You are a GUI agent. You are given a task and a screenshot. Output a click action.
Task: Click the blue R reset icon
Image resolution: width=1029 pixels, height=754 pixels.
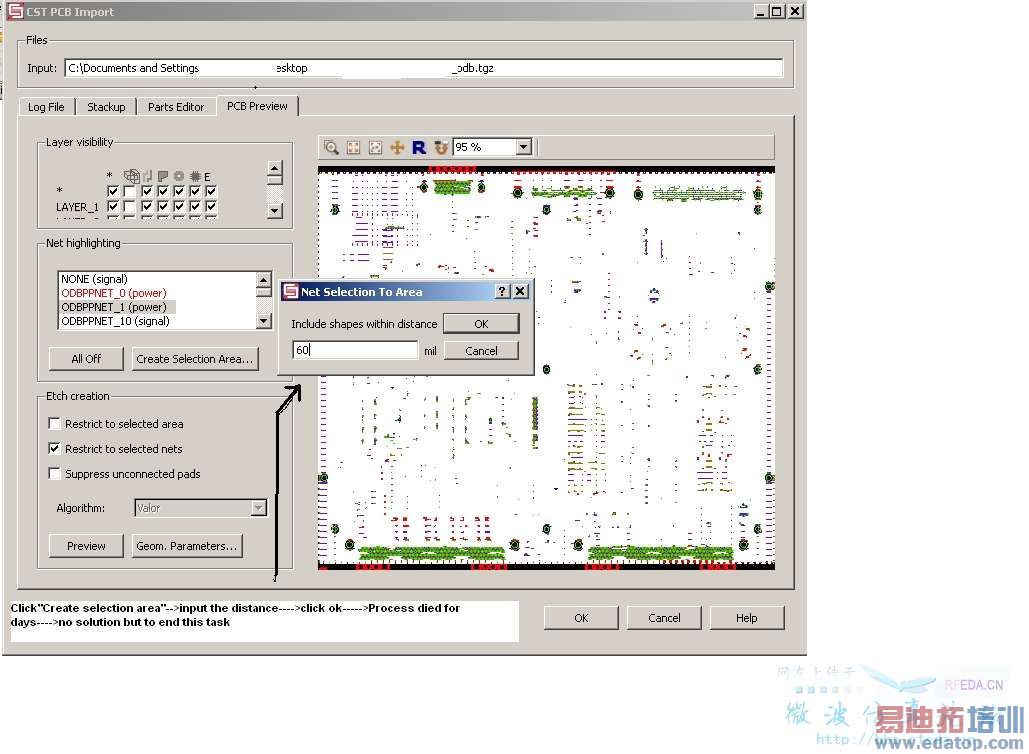point(419,148)
